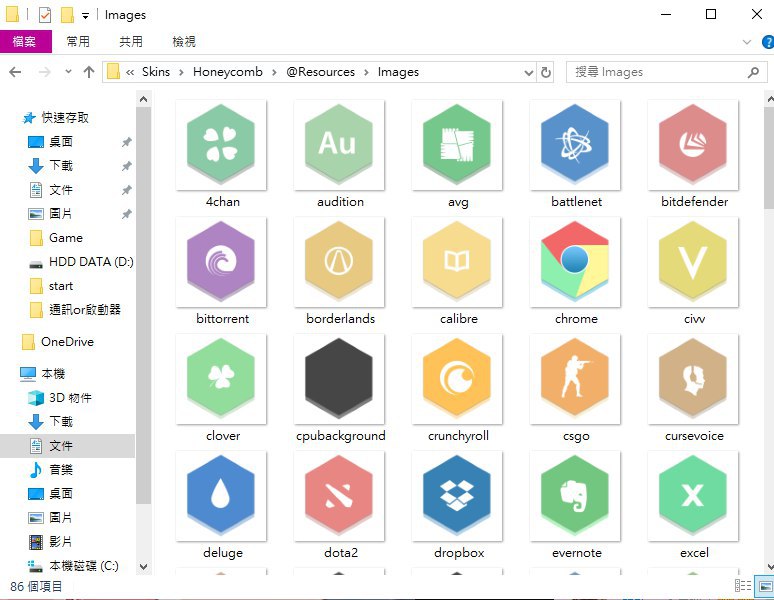The image size is (774, 600).
Task: Show hidden path via breadcrumb double chevron
Action: pos(130,73)
